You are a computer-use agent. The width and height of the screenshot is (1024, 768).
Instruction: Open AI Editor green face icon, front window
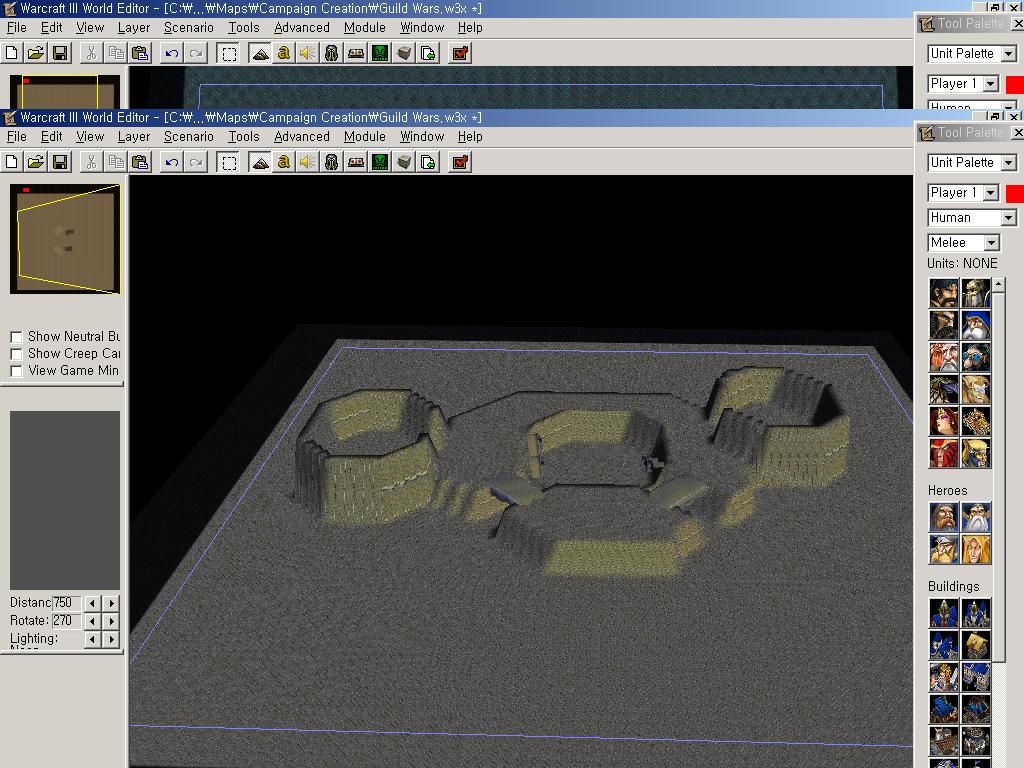(x=380, y=162)
